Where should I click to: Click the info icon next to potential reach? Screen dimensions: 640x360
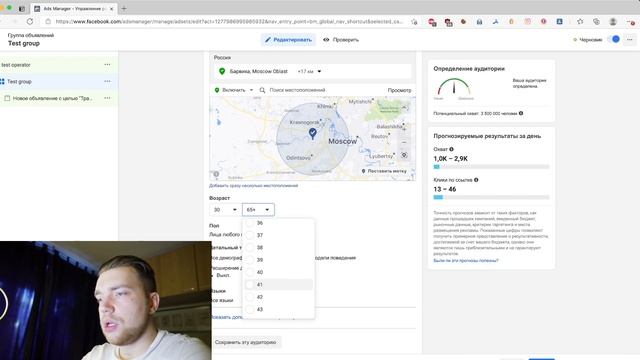click(521, 113)
